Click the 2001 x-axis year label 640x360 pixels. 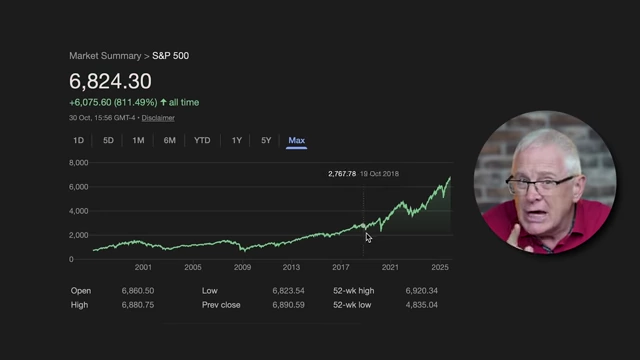click(x=143, y=267)
